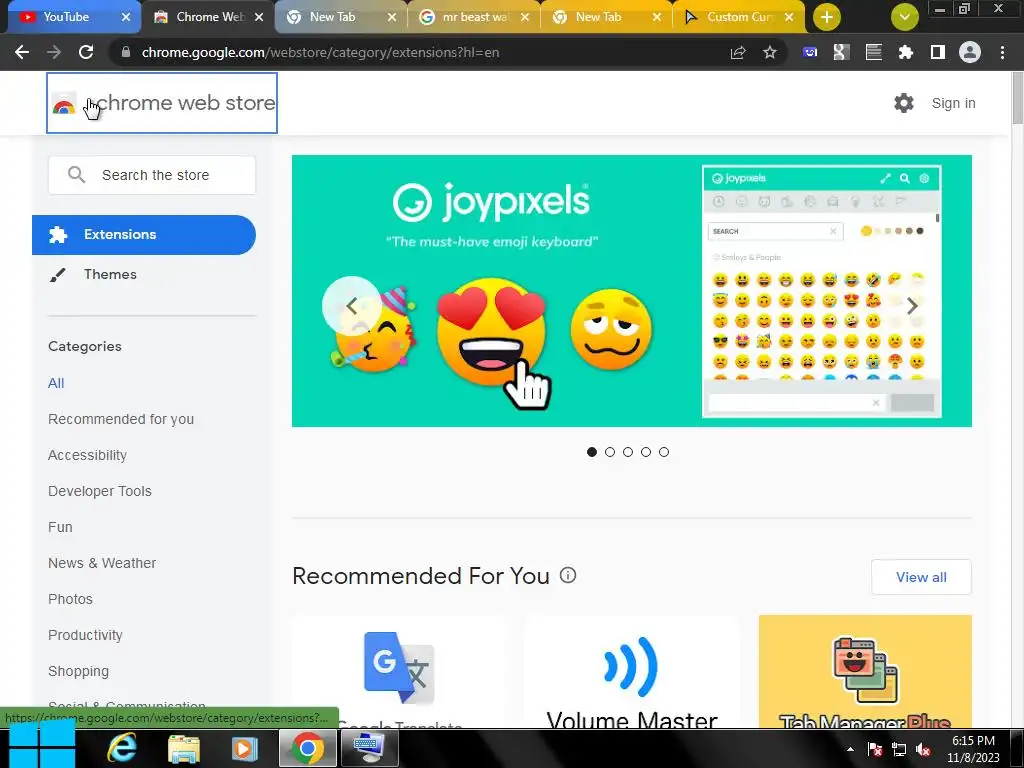Click the grey squares extension icon
This screenshot has height=768, width=1024.
point(842,52)
